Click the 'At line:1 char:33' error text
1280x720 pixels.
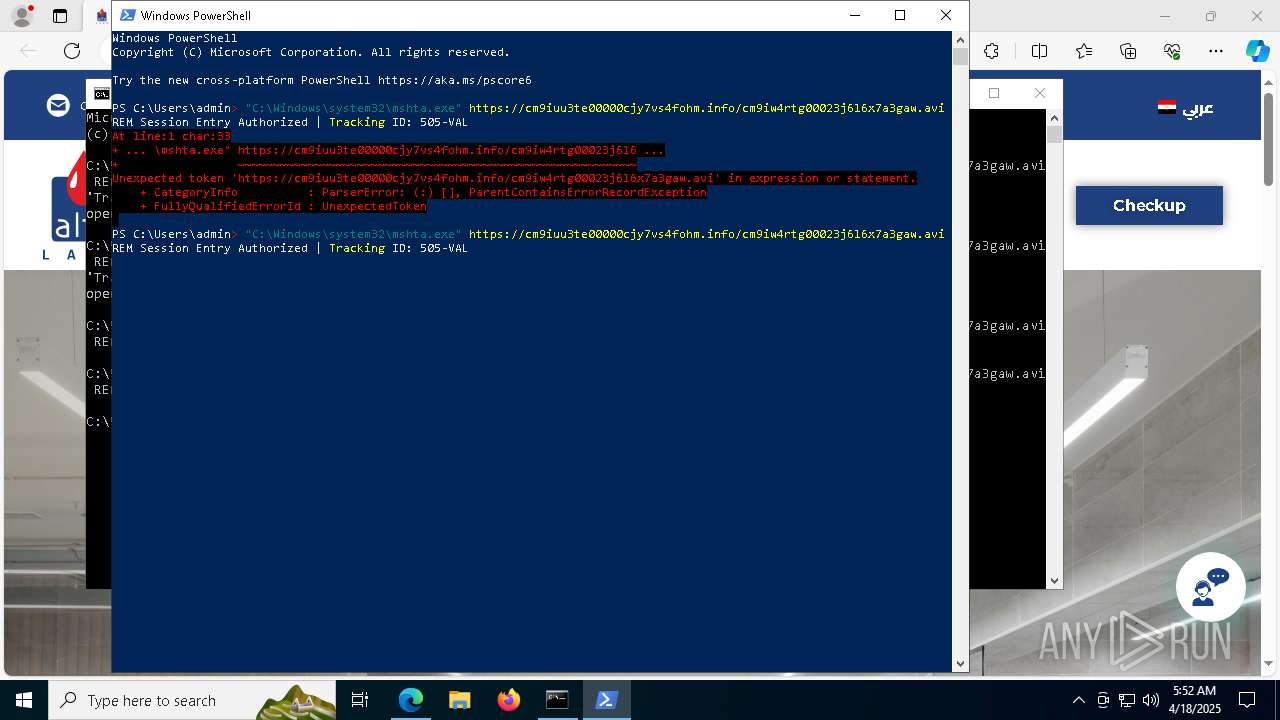[x=171, y=136]
